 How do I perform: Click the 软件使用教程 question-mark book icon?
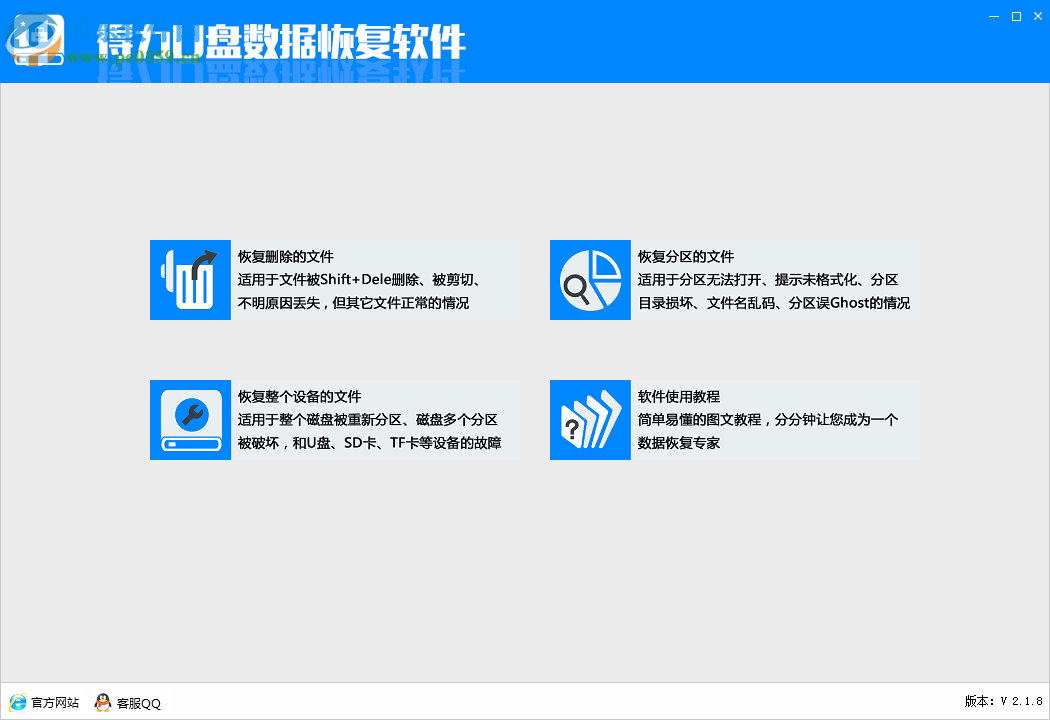pyautogui.click(x=590, y=420)
